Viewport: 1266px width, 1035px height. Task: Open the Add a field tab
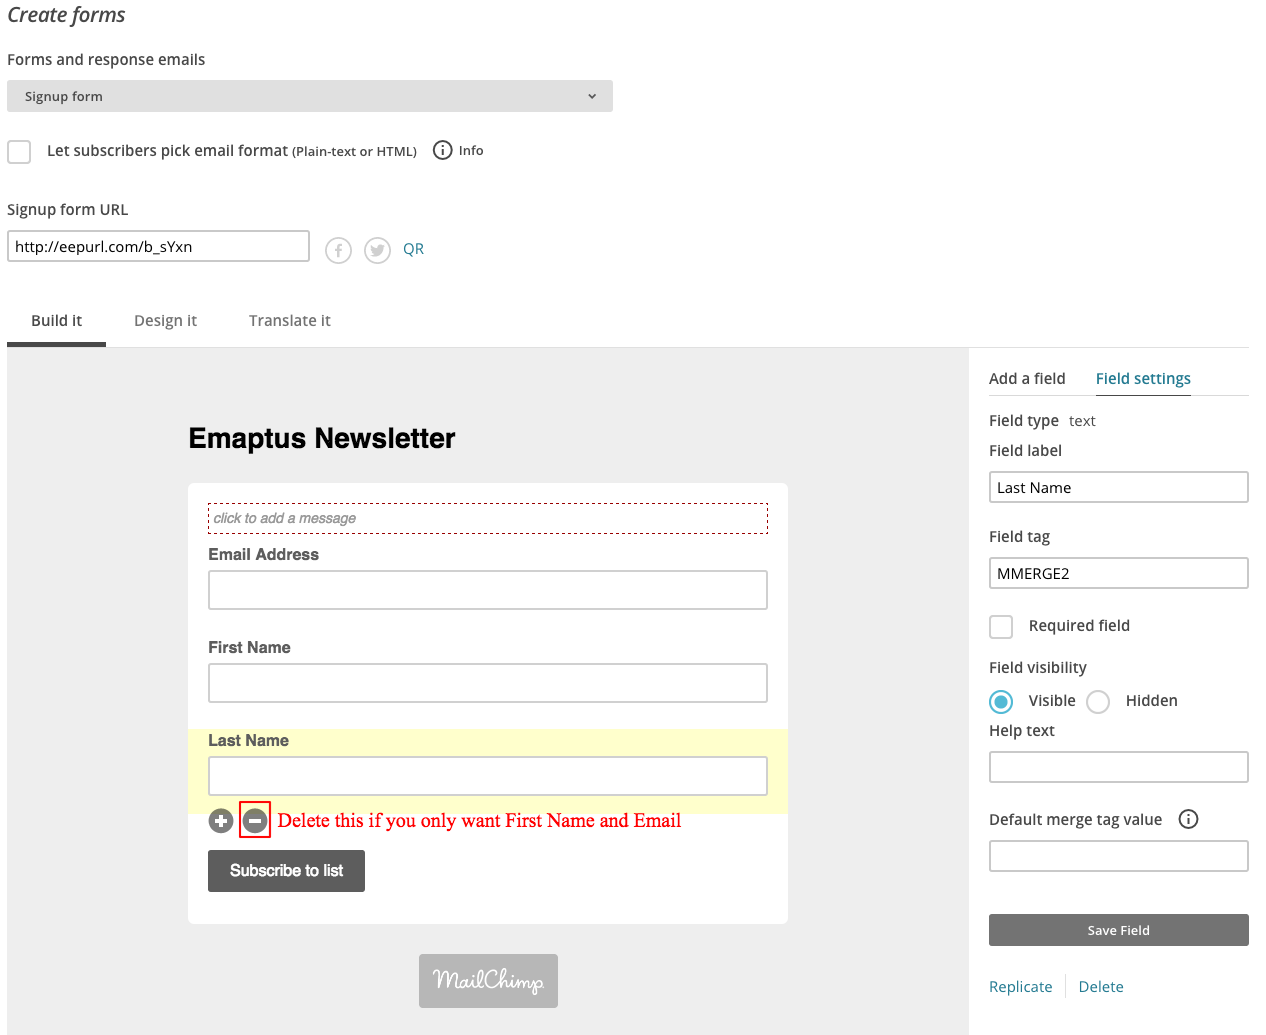[1027, 378]
